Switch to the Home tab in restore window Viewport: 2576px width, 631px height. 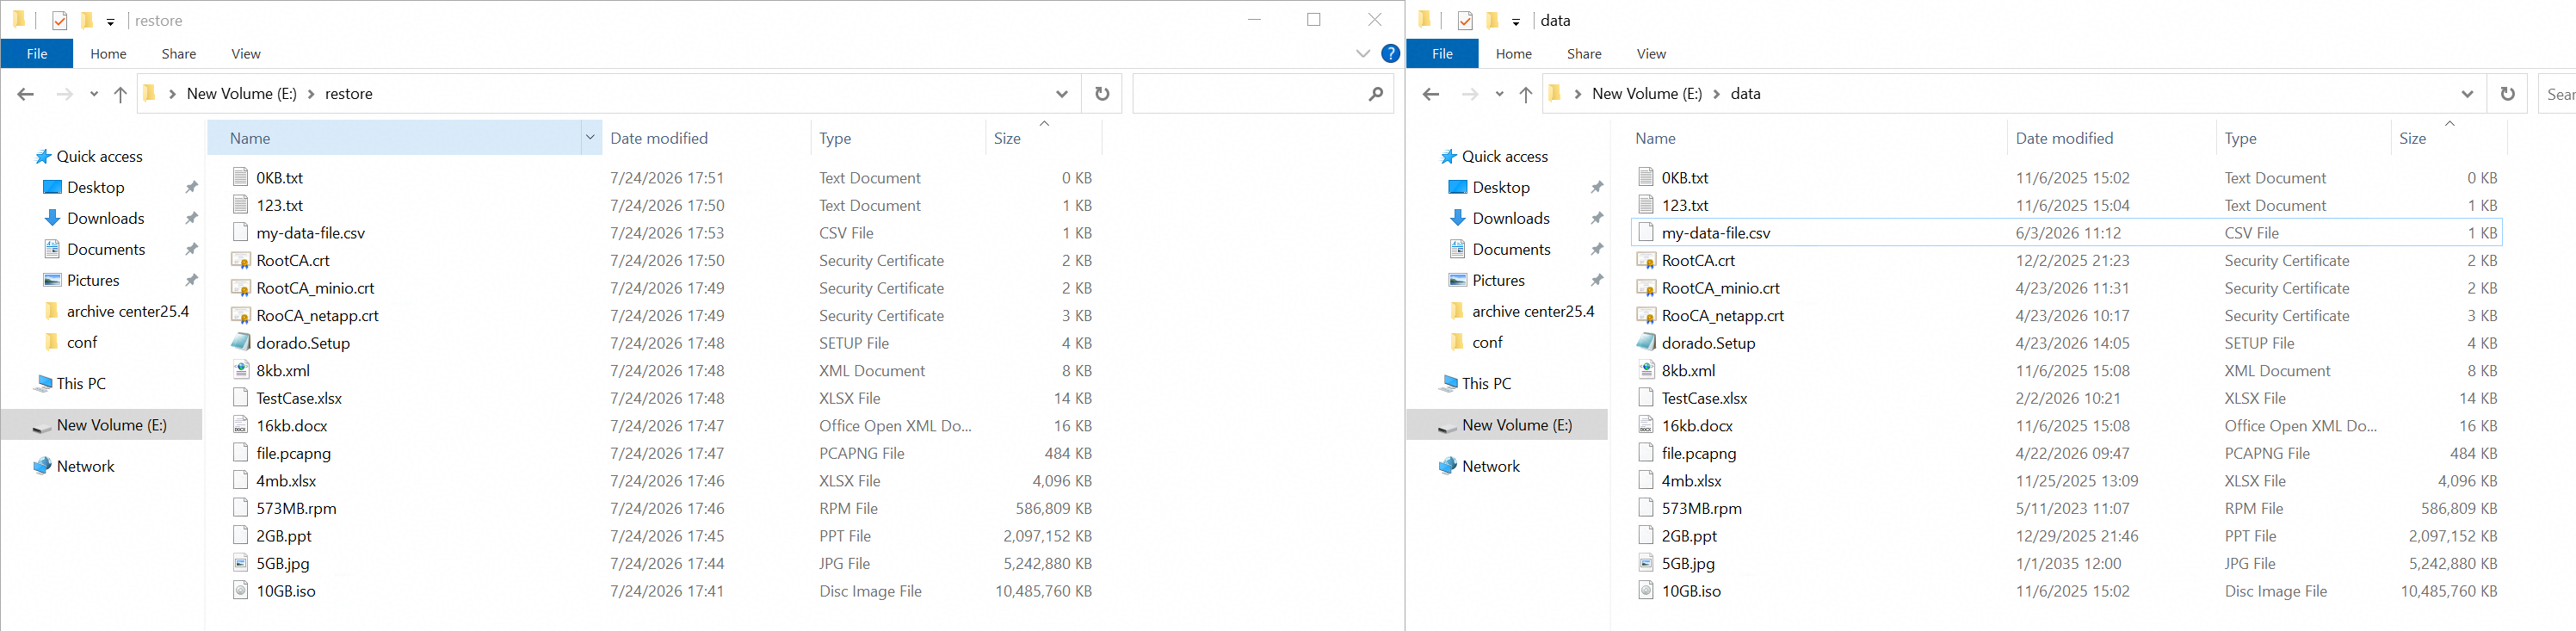pos(108,54)
